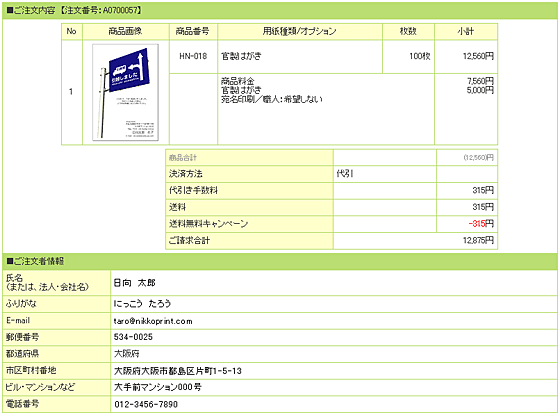560x415 pixels.
Task: Click the 商品画像 column header
Action: (126, 31)
